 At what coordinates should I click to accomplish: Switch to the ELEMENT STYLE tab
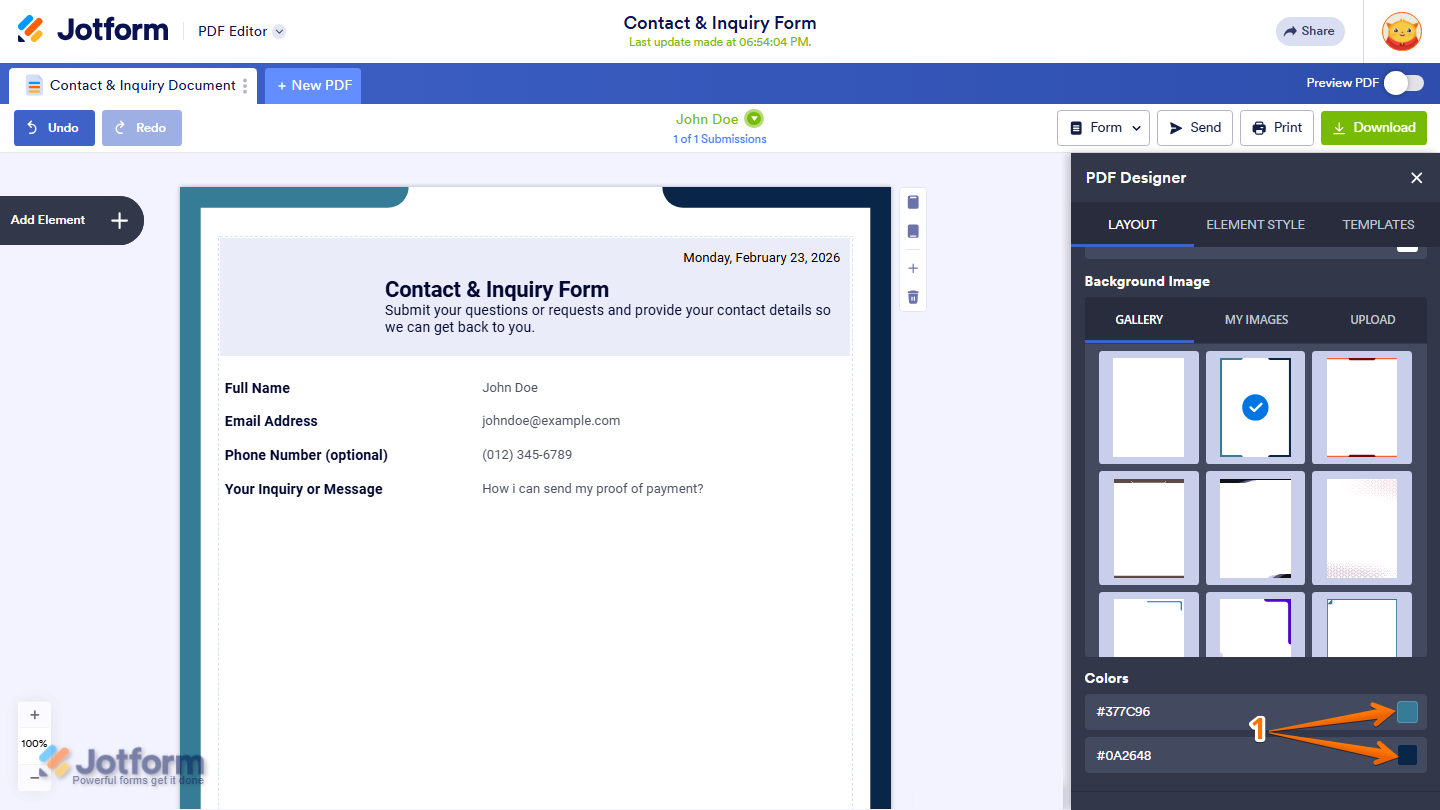click(1255, 224)
